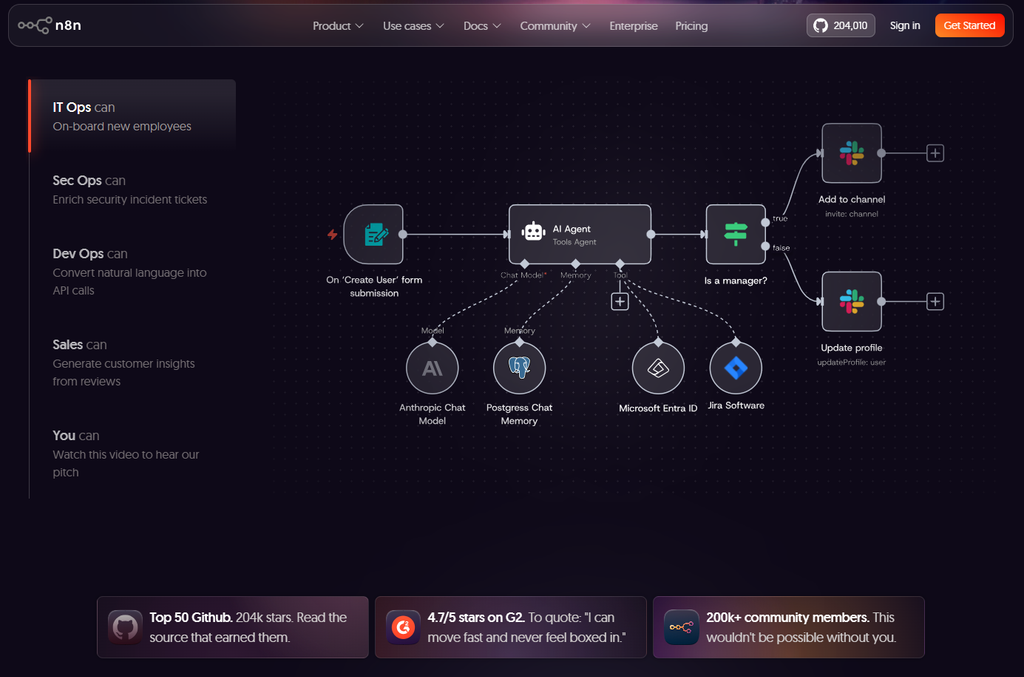Open the 200k+ community members card

(x=789, y=627)
